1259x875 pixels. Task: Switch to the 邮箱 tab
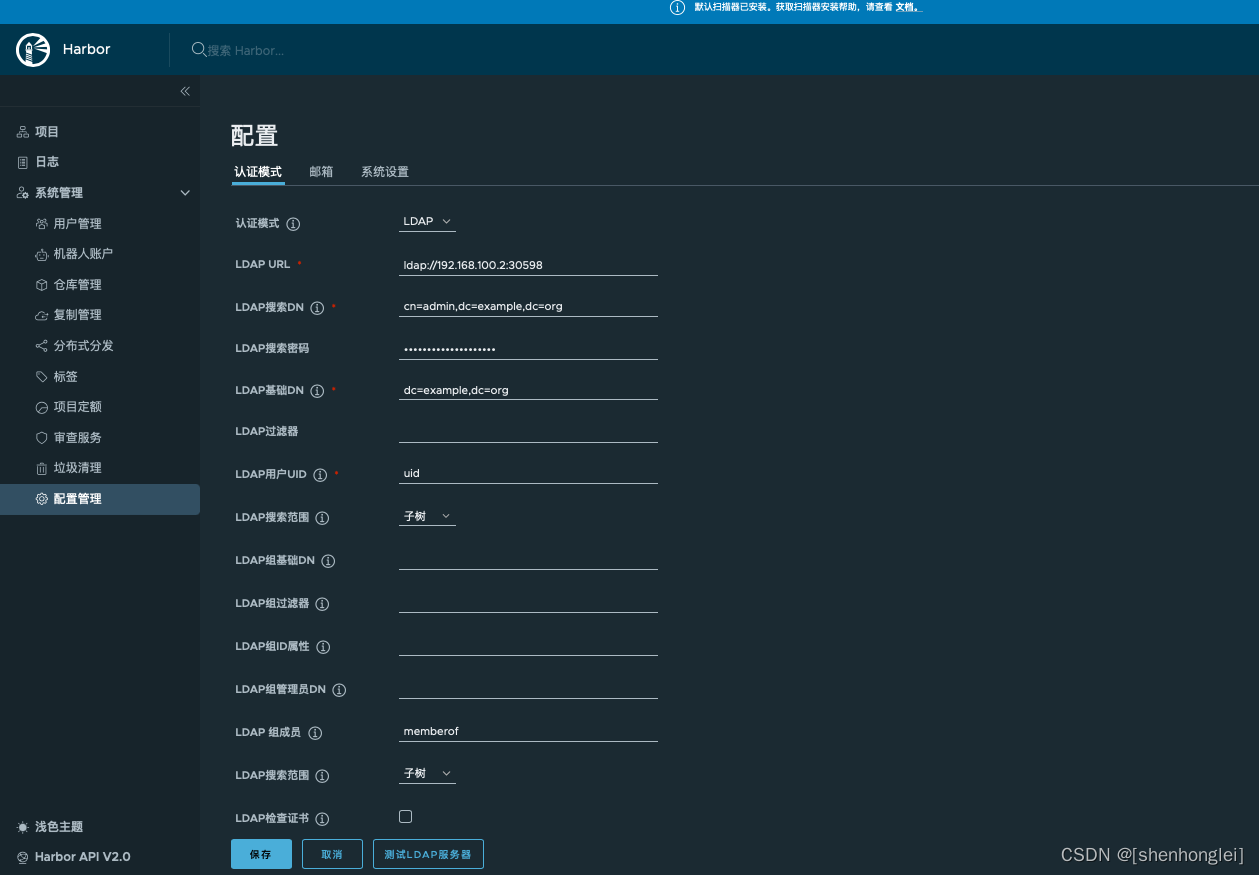tap(321, 172)
